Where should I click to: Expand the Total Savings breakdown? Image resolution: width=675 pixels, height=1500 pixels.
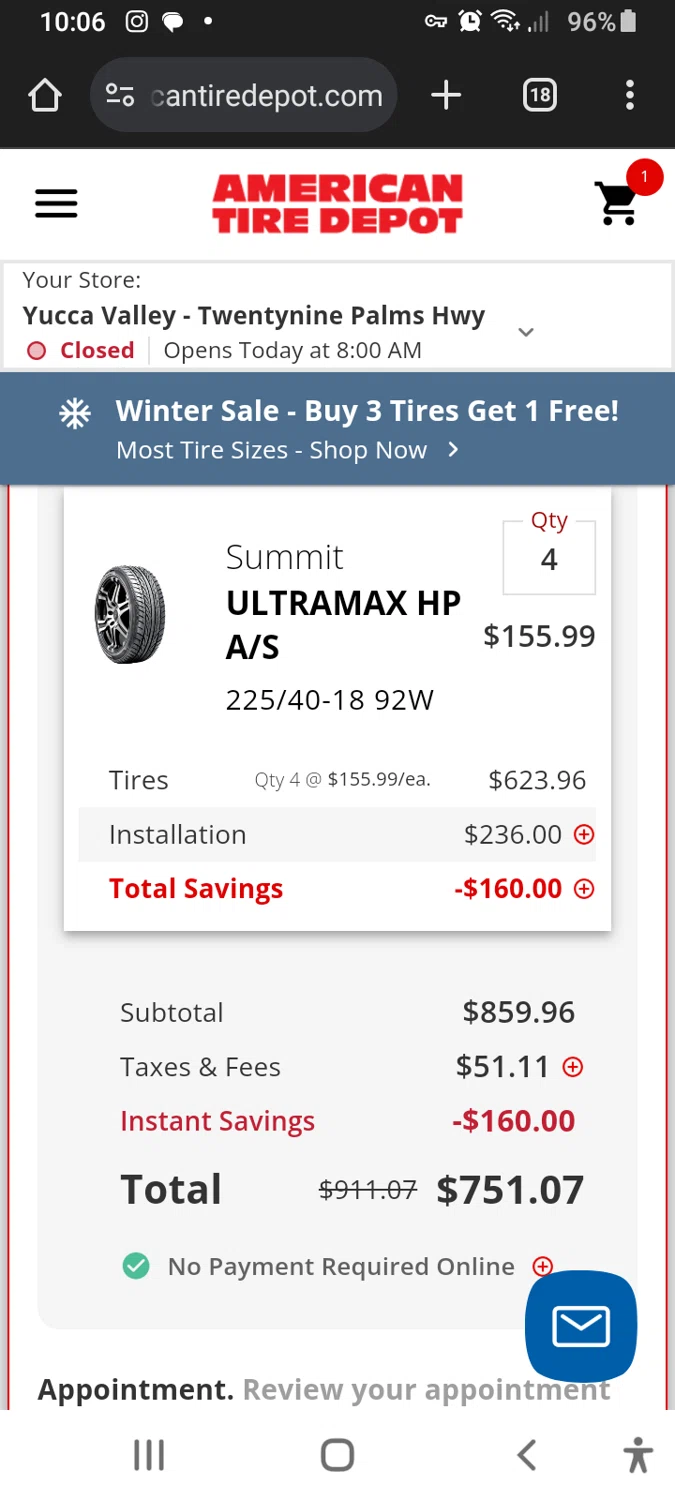[584, 888]
